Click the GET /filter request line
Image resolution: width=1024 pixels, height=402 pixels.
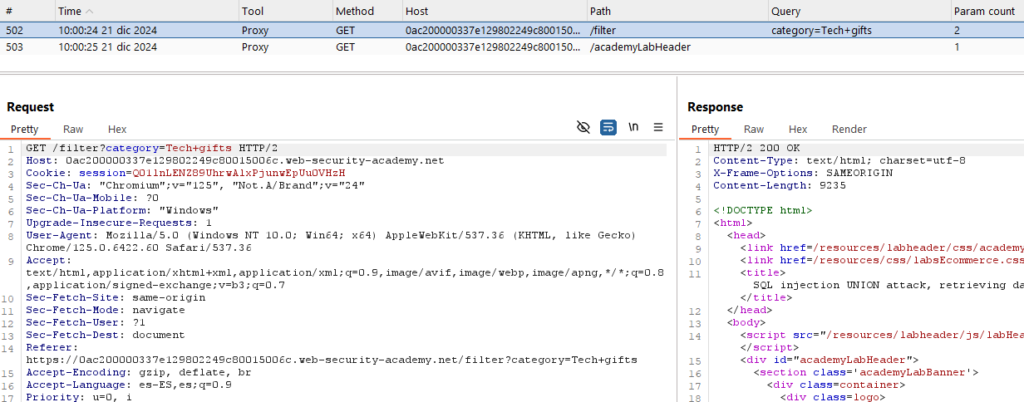point(152,148)
